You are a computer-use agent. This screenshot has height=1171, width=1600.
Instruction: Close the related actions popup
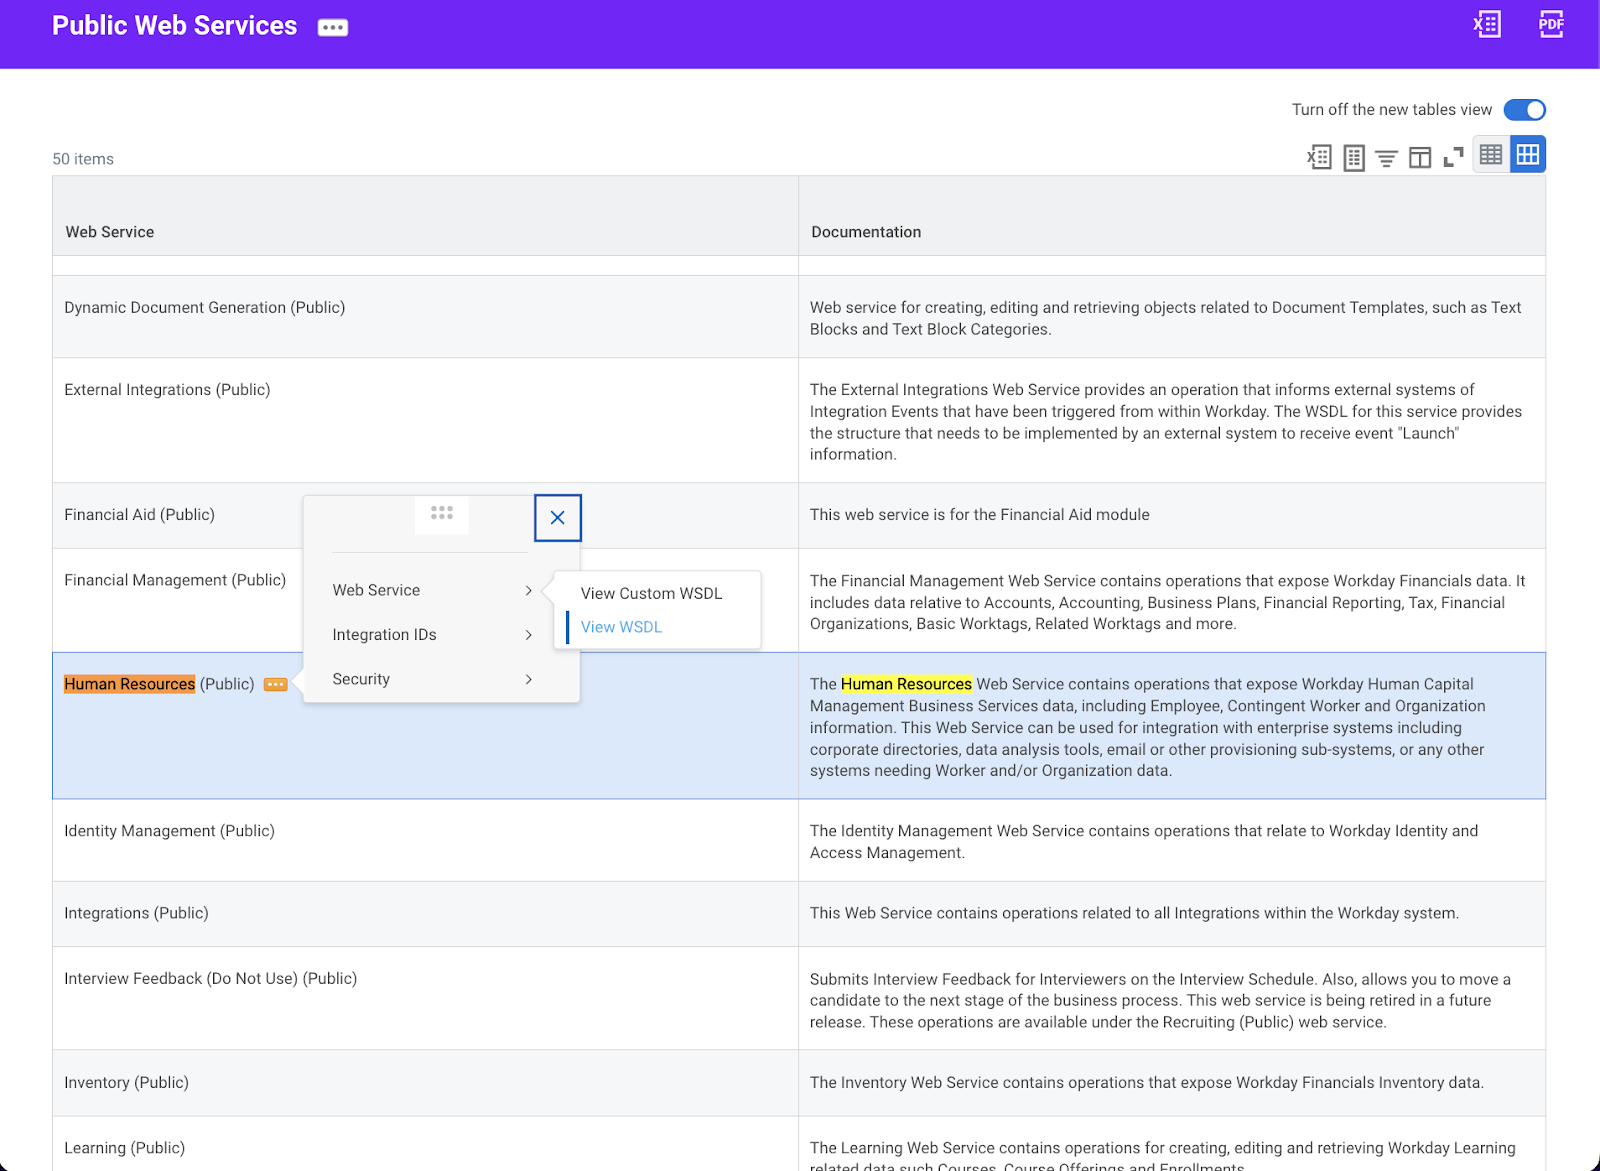tap(558, 518)
